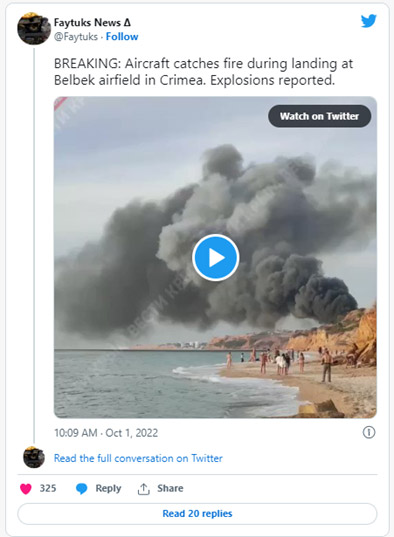Image resolution: width=394 pixels, height=537 pixels.
Task: Click the tweet info icon
Action: 369,432
